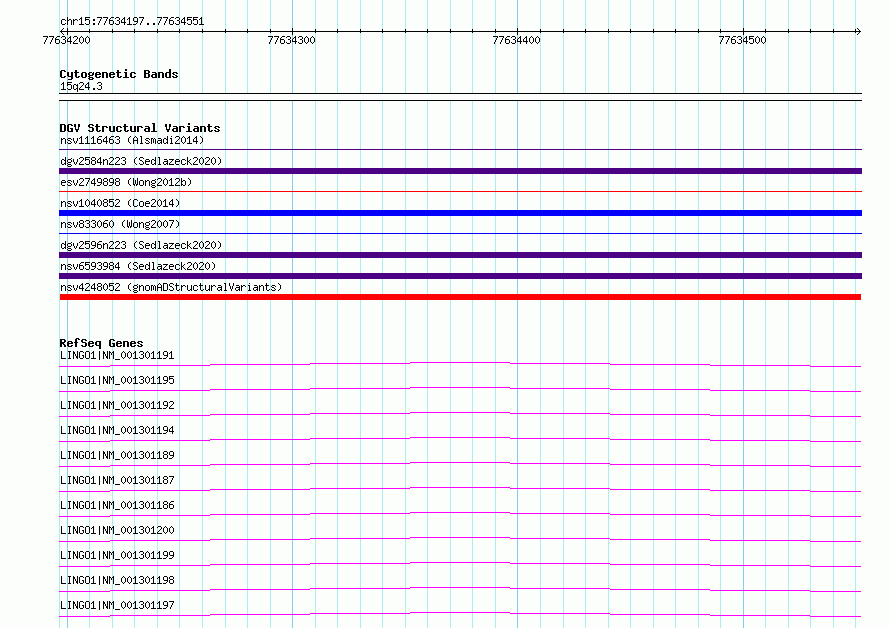Open transcript LINGO1|NM_001301187
Image resolution: width=890 pixels, height=628 pixels.
[x=117, y=480]
